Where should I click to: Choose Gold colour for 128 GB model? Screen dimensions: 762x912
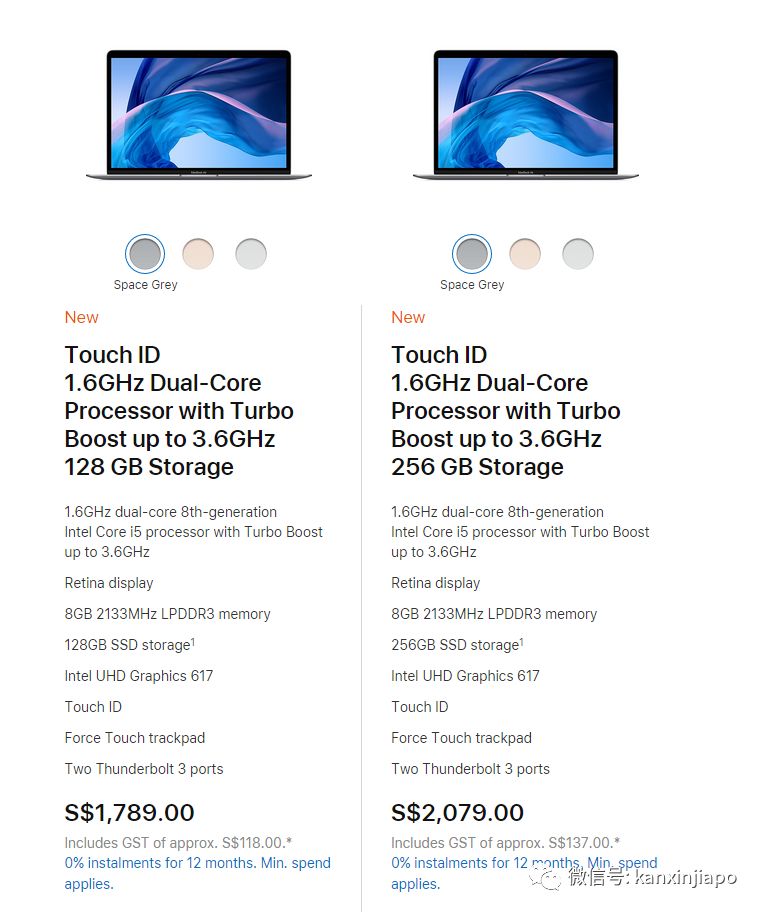pos(198,254)
